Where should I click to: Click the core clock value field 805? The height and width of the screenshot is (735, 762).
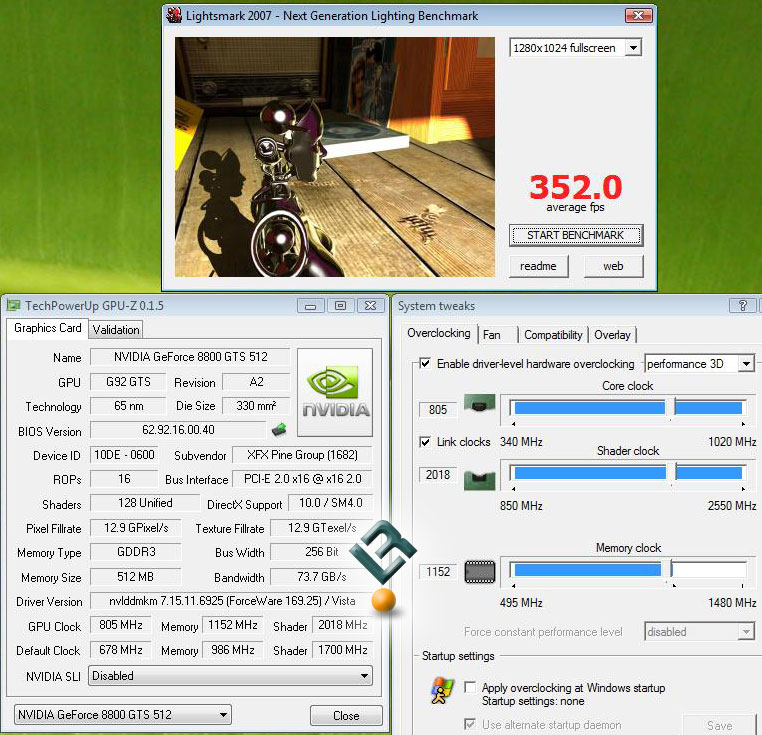point(438,410)
